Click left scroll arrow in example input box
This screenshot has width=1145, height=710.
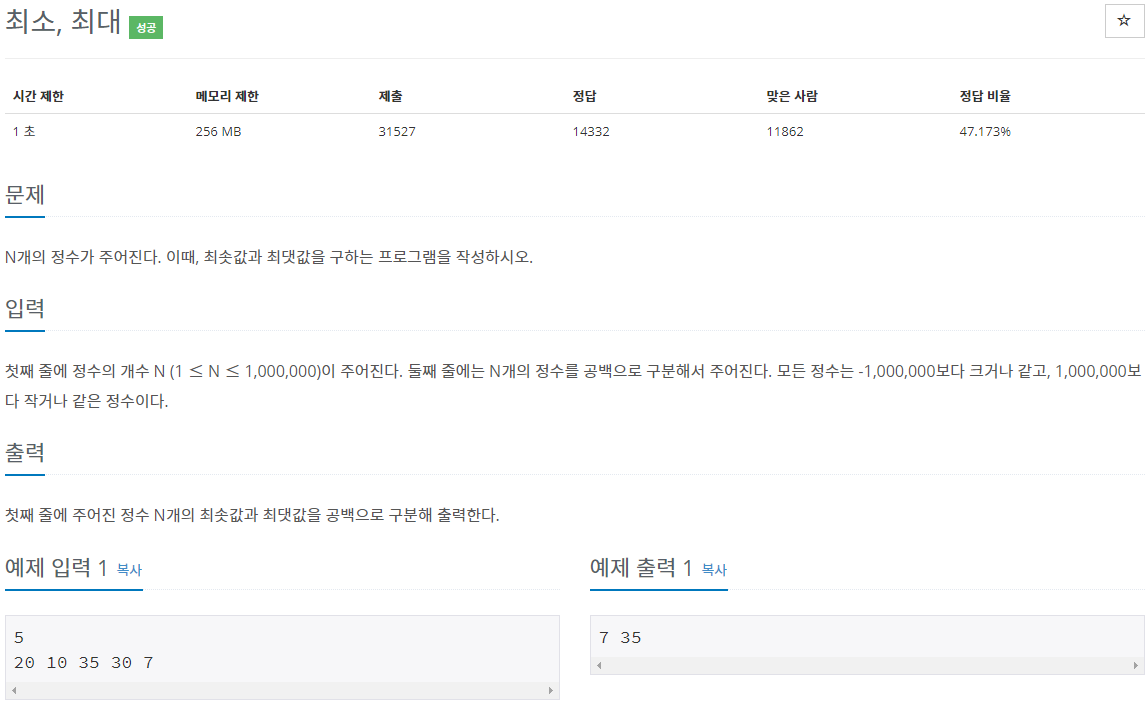point(14,690)
